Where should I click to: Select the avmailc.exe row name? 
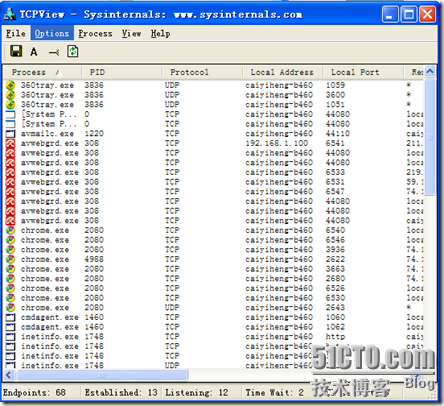pyautogui.click(x=47, y=134)
